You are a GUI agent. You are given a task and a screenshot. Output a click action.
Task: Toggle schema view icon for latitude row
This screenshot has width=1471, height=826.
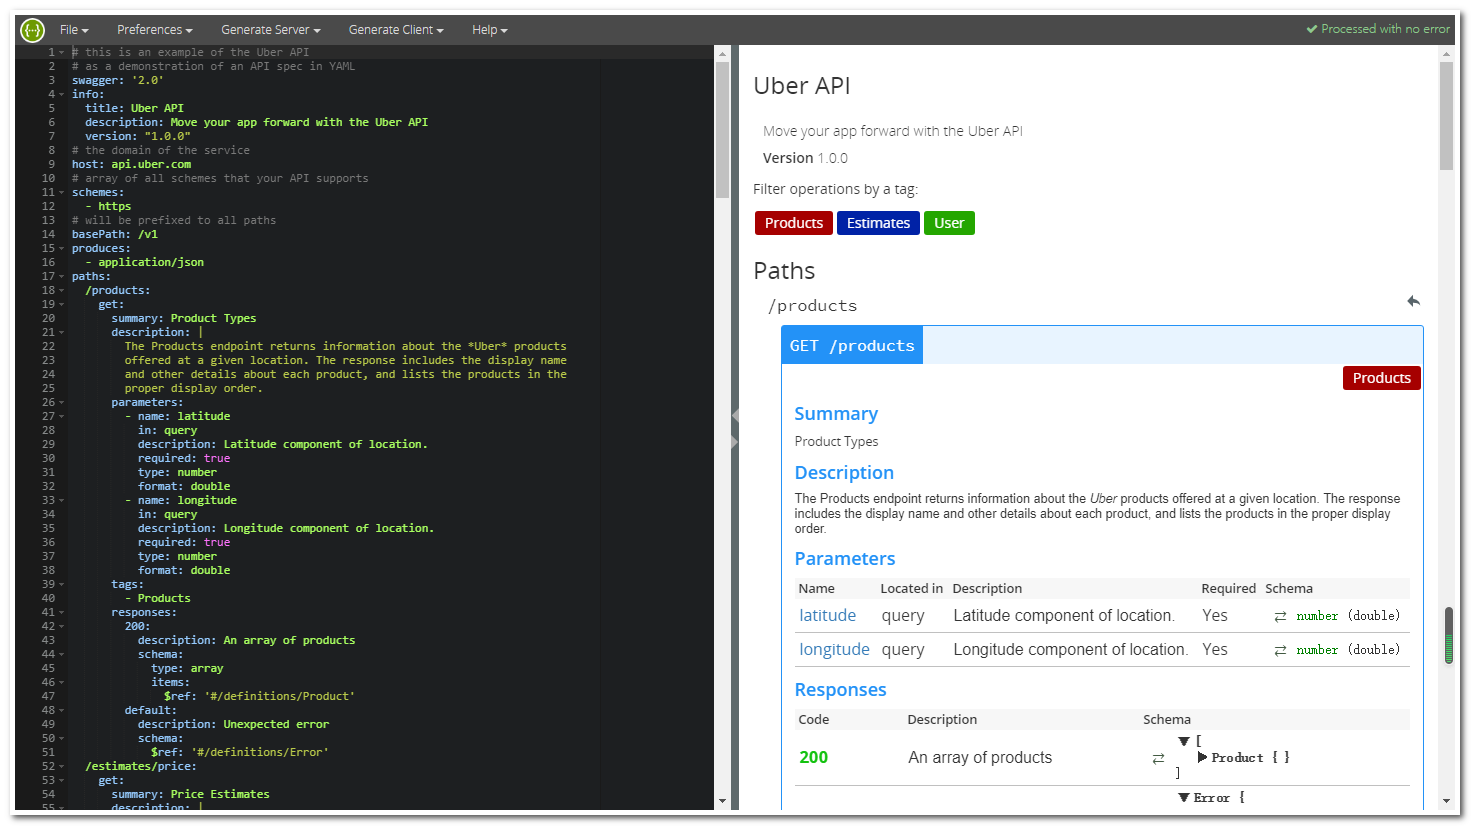(x=1280, y=617)
